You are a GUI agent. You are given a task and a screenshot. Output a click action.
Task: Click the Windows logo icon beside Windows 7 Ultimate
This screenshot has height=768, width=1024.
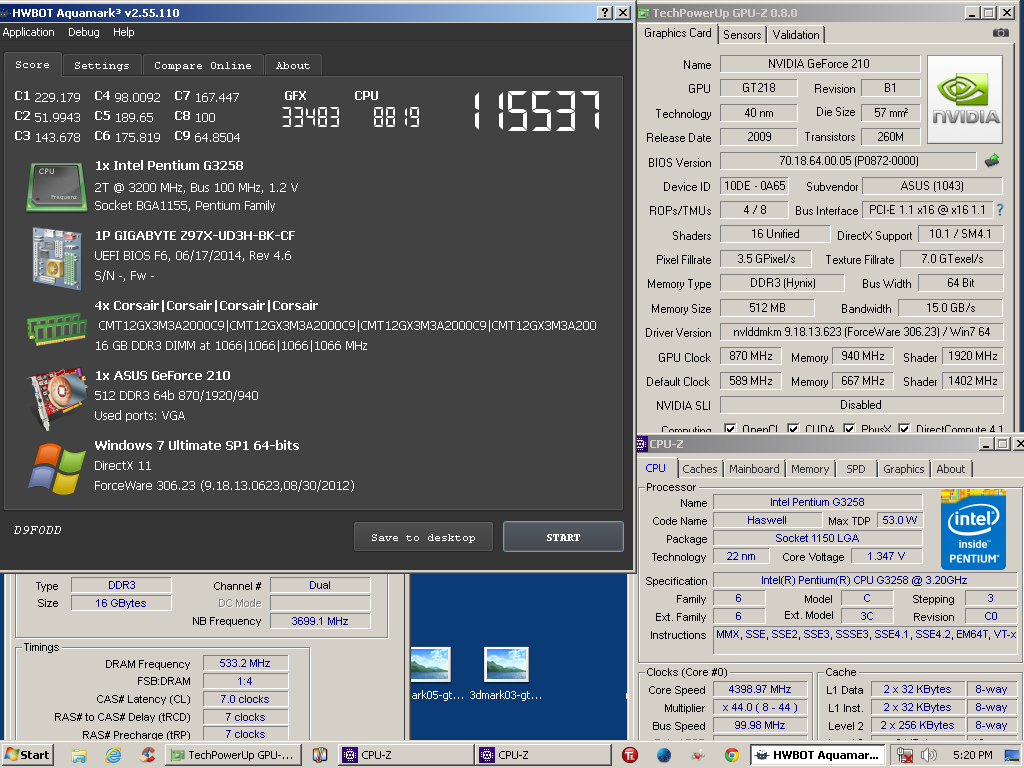coord(56,468)
